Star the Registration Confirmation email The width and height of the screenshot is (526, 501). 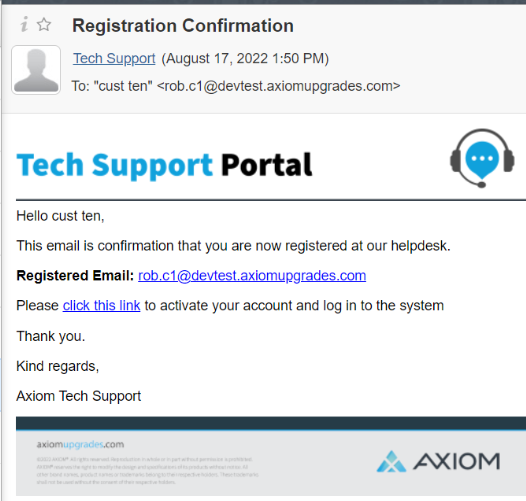click(44, 25)
